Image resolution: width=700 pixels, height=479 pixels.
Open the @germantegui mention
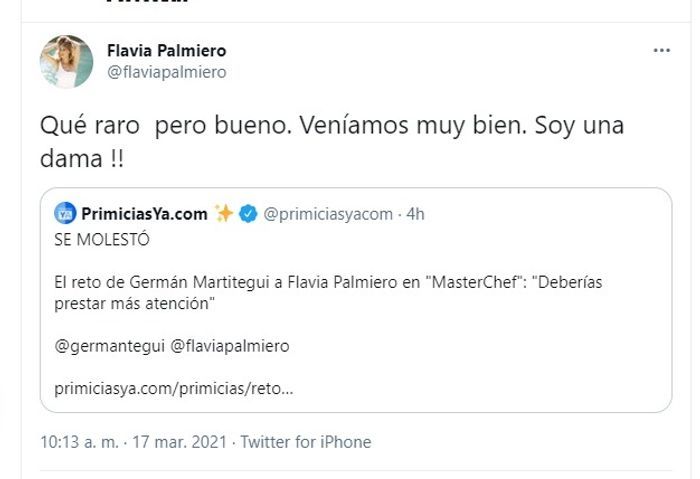pos(108,345)
